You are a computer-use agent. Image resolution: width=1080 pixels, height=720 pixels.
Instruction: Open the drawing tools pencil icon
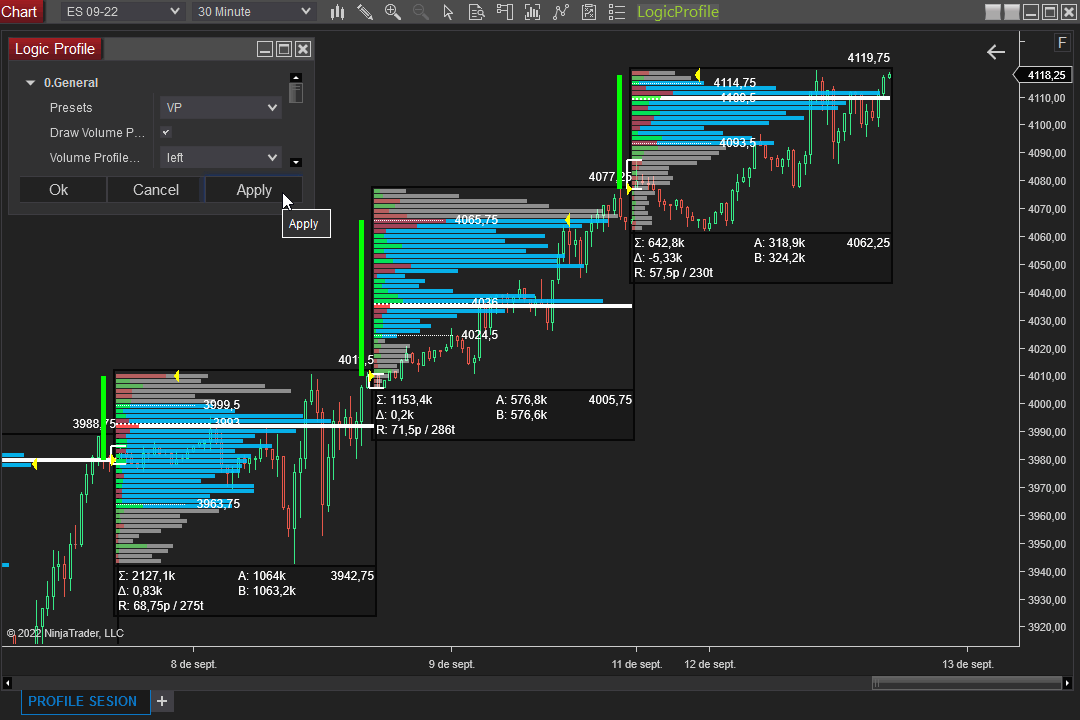pyautogui.click(x=364, y=12)
